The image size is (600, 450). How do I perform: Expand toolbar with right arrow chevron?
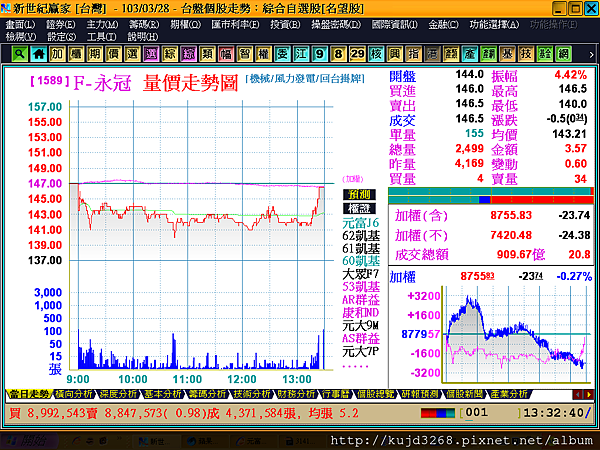[x=591, y=54]
